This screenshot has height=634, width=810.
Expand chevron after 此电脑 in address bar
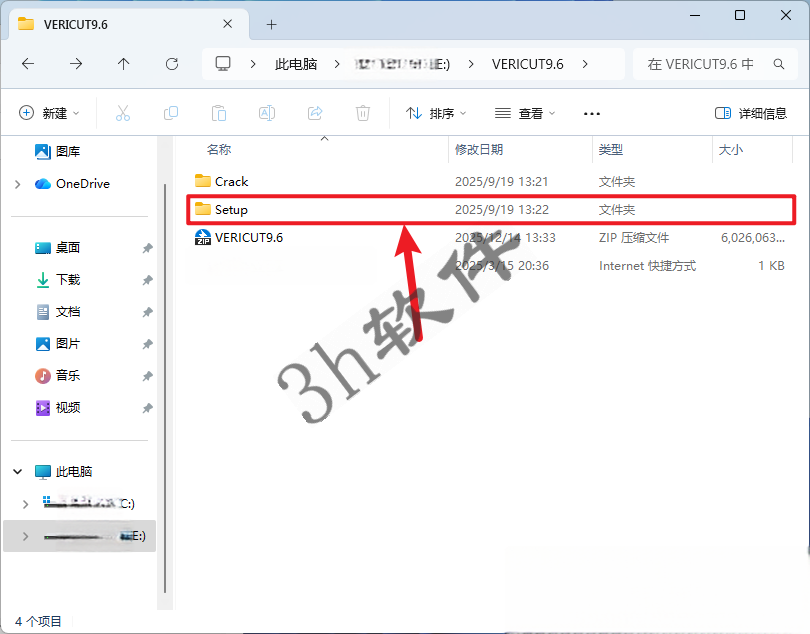337,64
